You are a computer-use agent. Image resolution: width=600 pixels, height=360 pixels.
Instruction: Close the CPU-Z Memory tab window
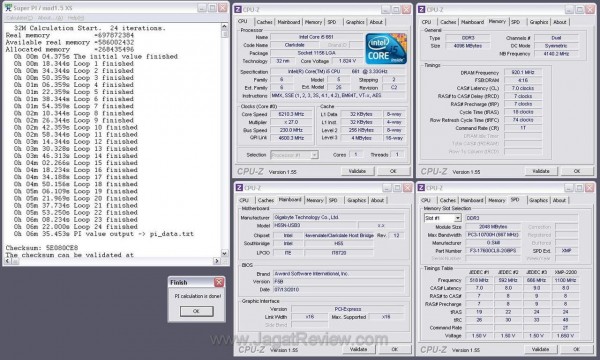[x=590, y=10]
